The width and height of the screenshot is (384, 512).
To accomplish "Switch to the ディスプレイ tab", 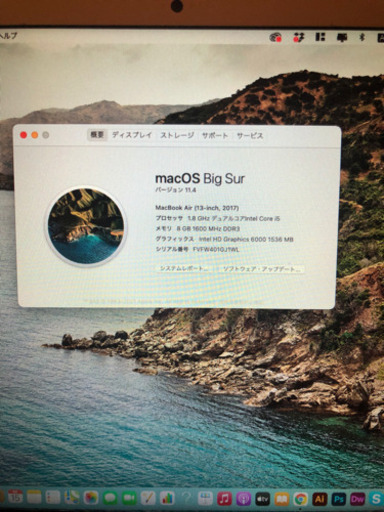I will 132,135.
